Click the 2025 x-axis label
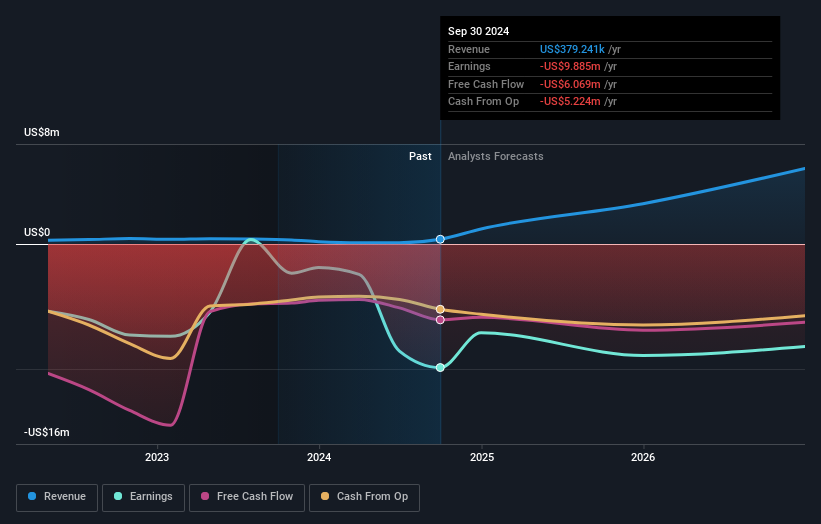 click(x=482, y=458)
